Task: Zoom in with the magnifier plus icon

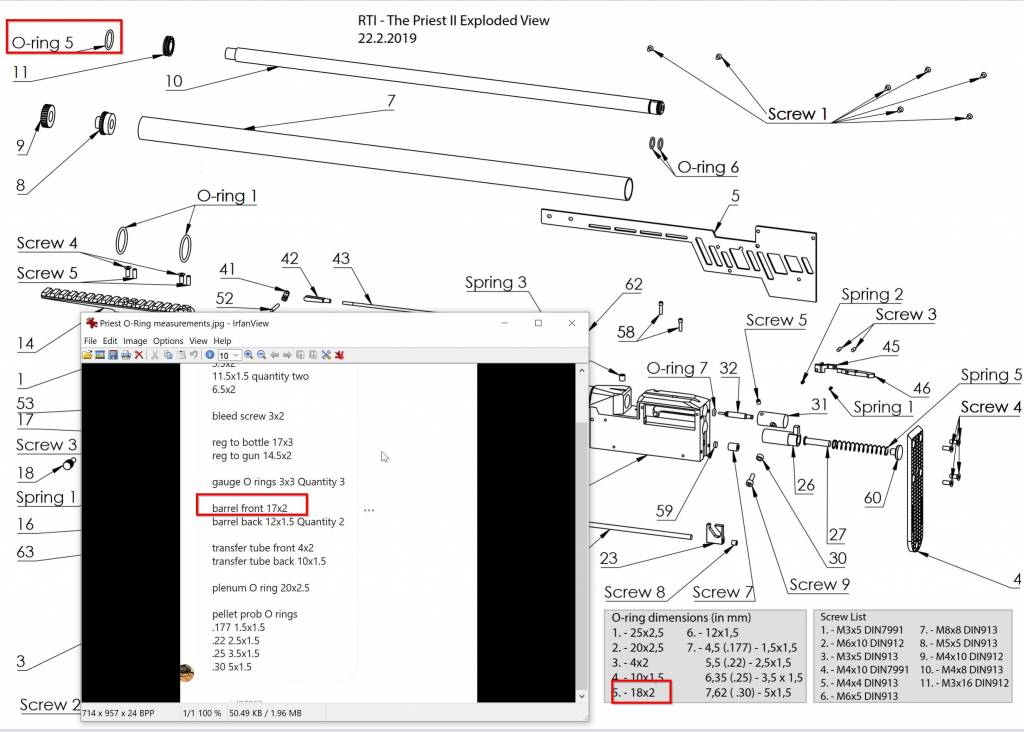Action: 249,355
